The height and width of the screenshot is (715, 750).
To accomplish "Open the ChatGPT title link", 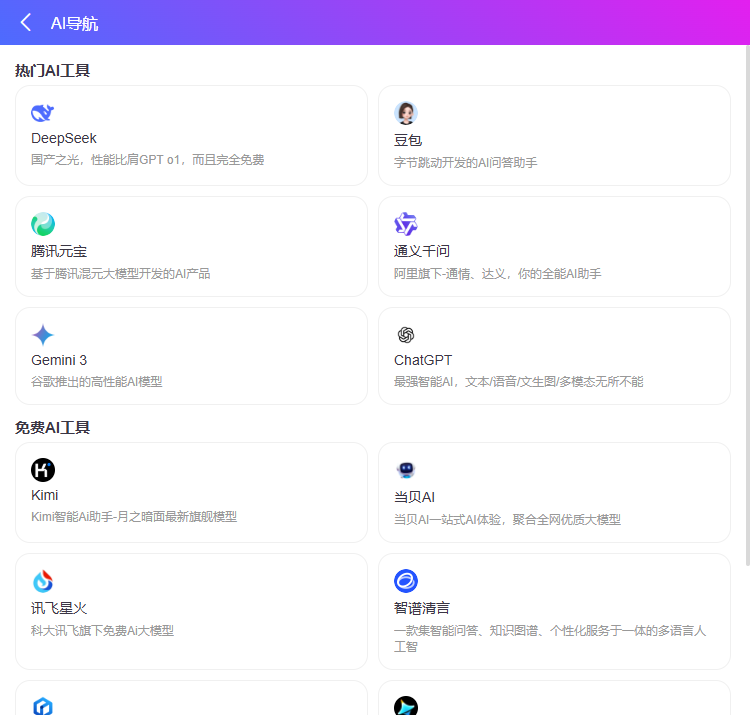I will 423,360.
